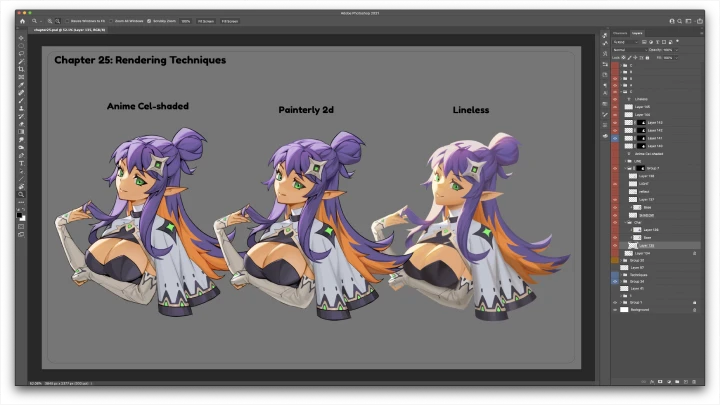Hide Layer 141 using its eye icon
720x405 pixels.
pos(615,138)
